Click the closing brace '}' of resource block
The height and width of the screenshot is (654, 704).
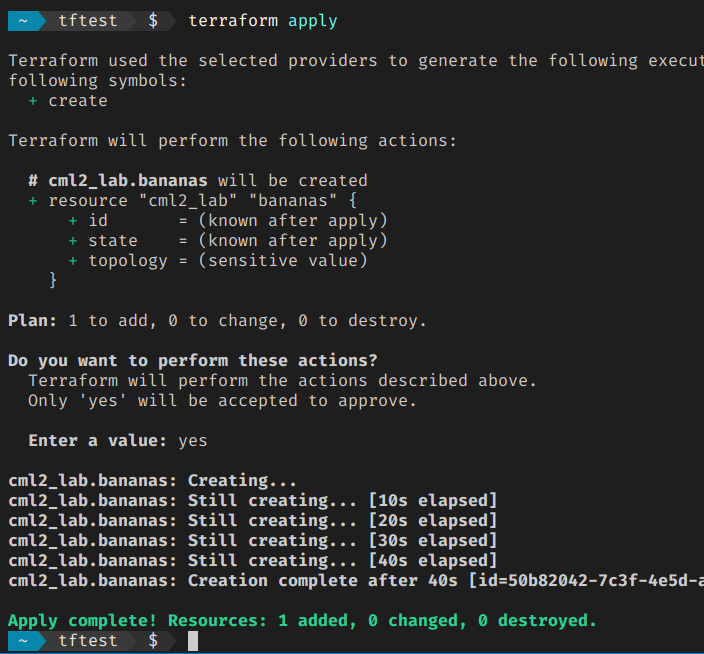coord(53,281)
